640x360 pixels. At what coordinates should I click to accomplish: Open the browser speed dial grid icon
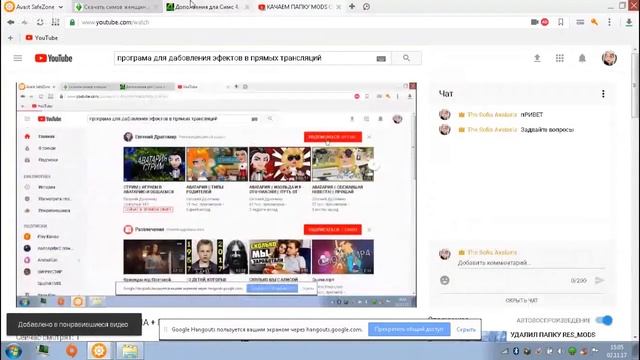pyautogui.click(x=55, y=22)
